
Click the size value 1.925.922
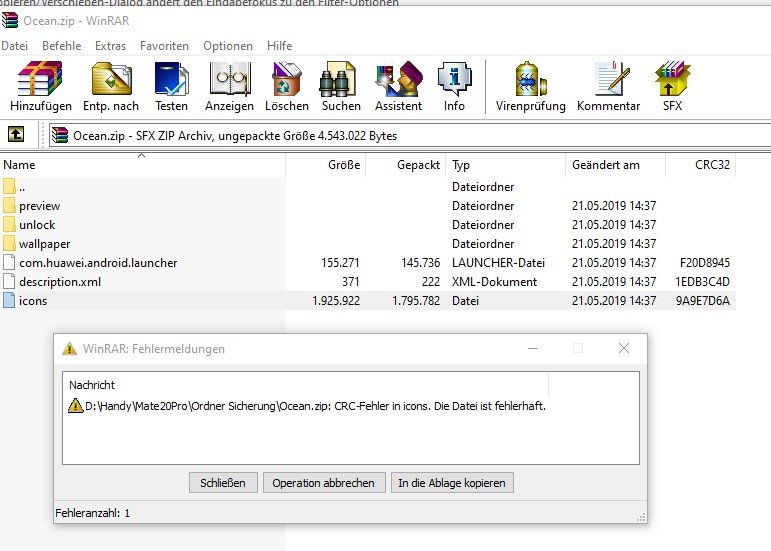point(336,300)
